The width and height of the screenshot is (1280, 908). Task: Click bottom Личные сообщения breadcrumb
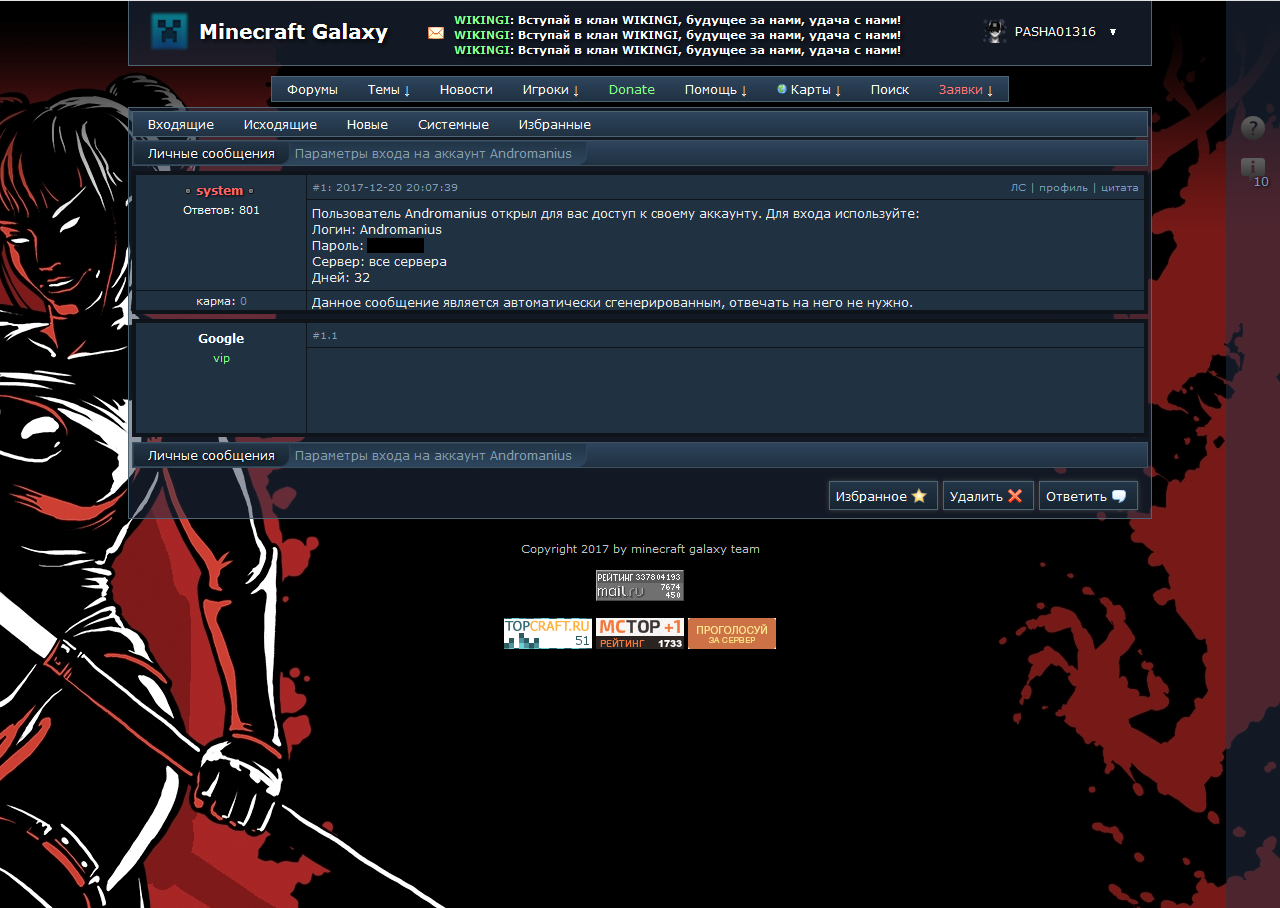click(211, 455)
